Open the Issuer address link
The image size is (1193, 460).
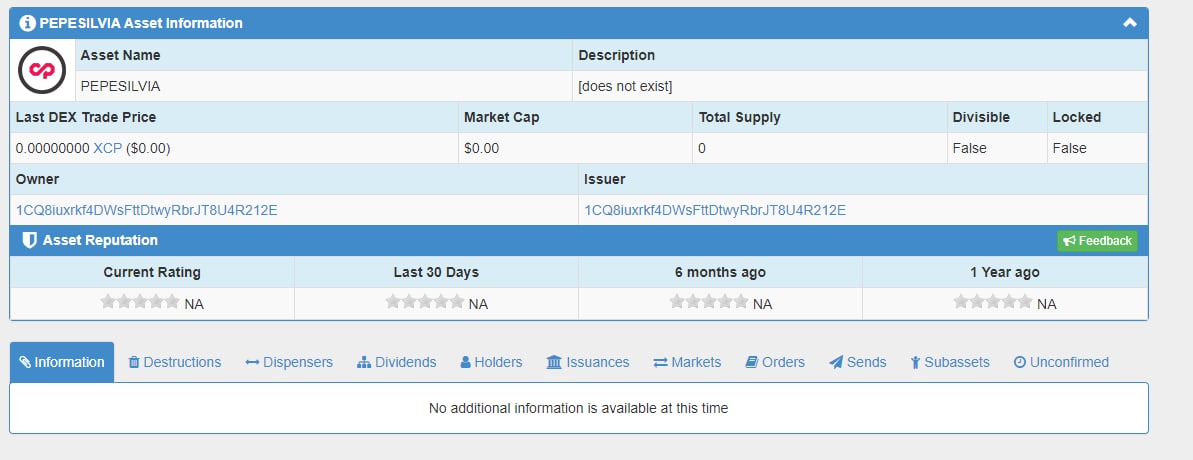pyautogui.click(x=715, y=210)
